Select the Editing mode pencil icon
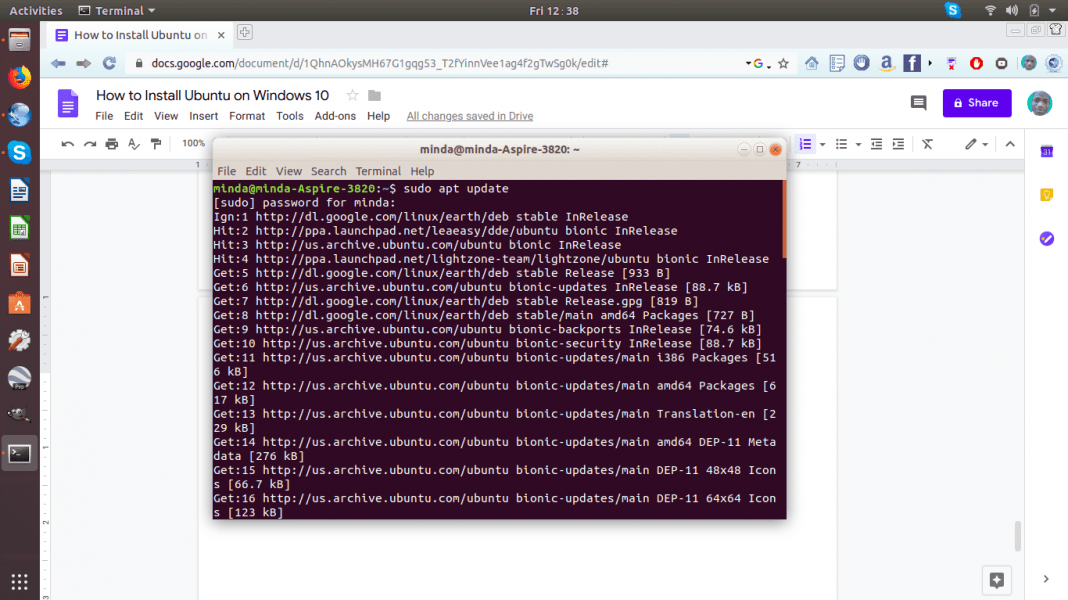 point(970,144)
